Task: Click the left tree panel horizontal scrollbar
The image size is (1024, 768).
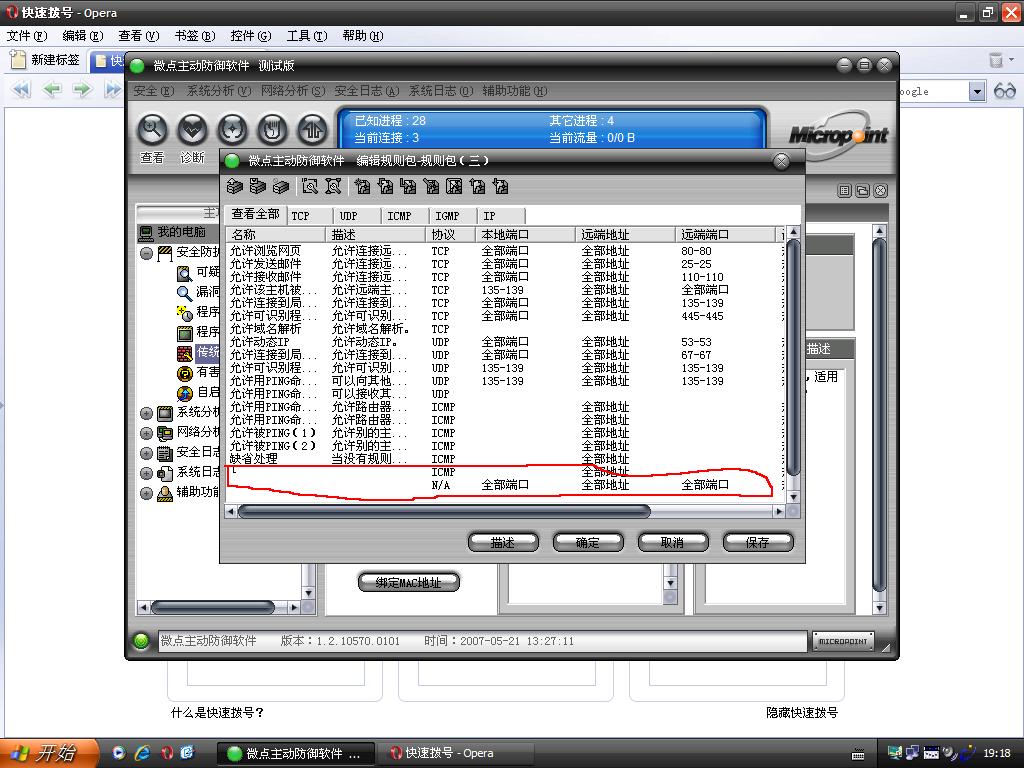Action: tap(213, 607)
